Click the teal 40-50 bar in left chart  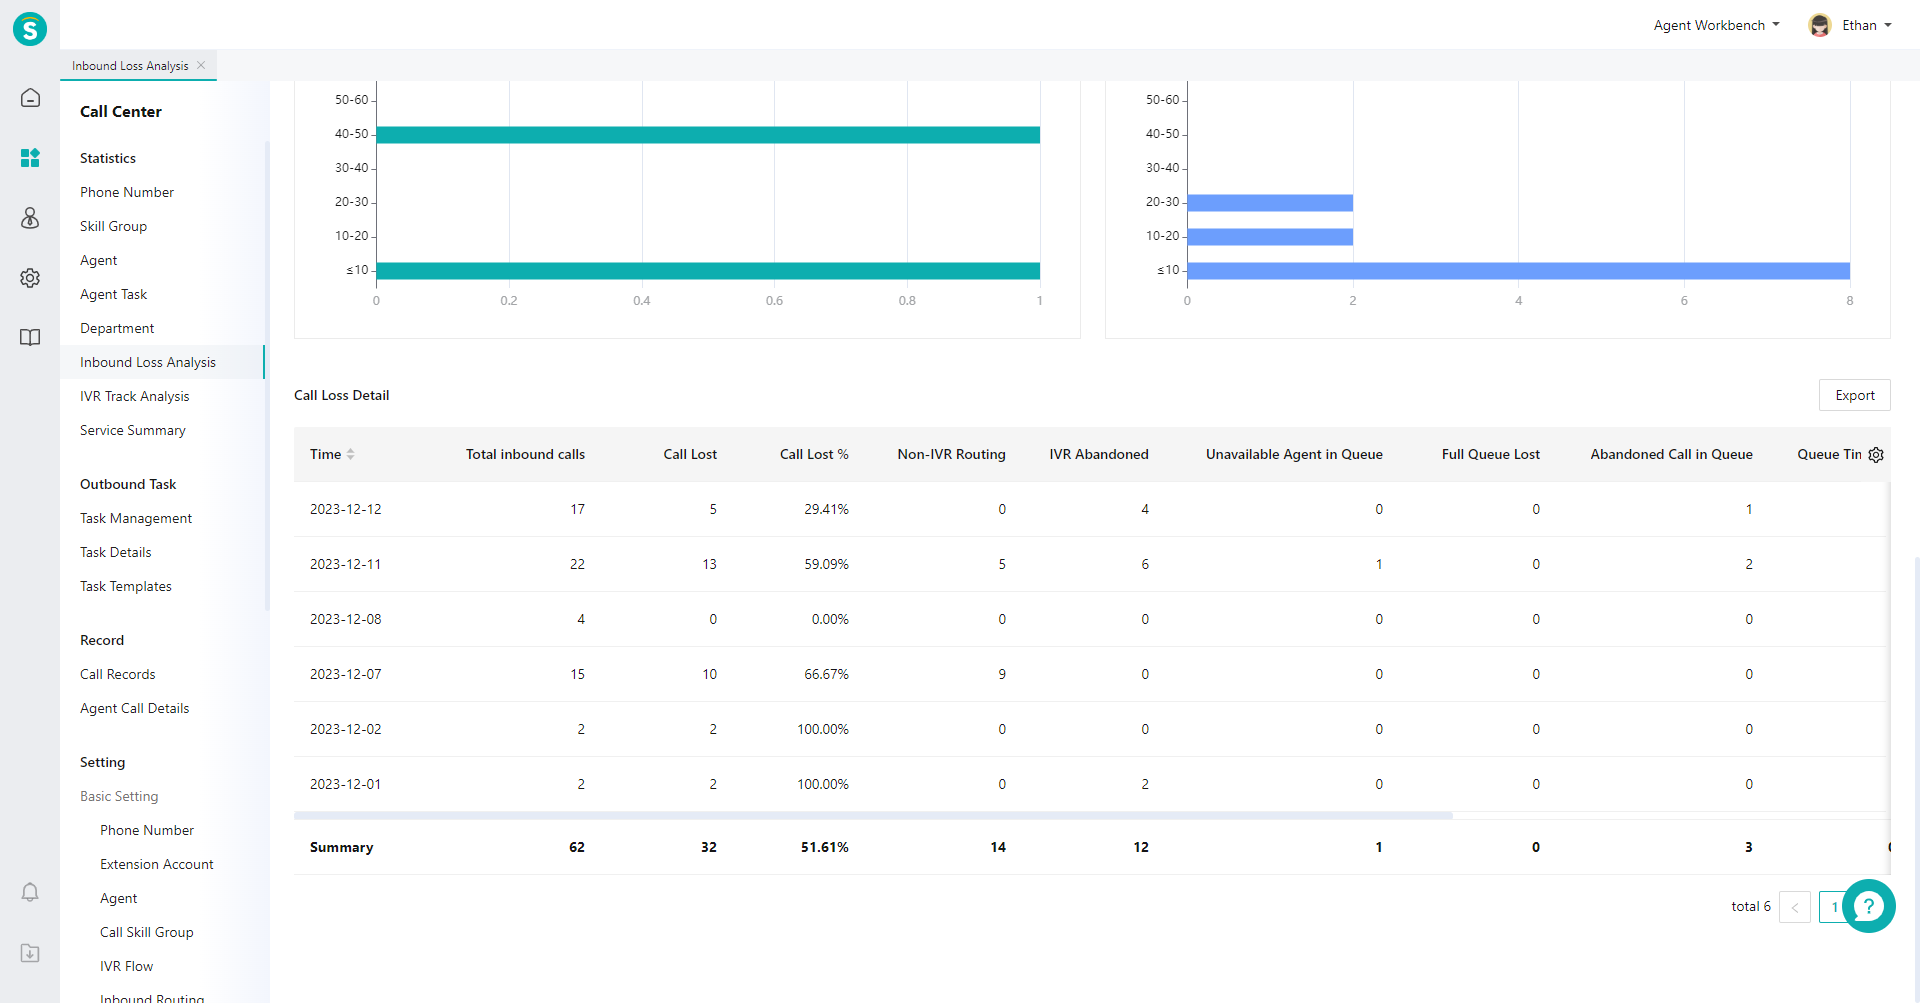pos(708,135)
